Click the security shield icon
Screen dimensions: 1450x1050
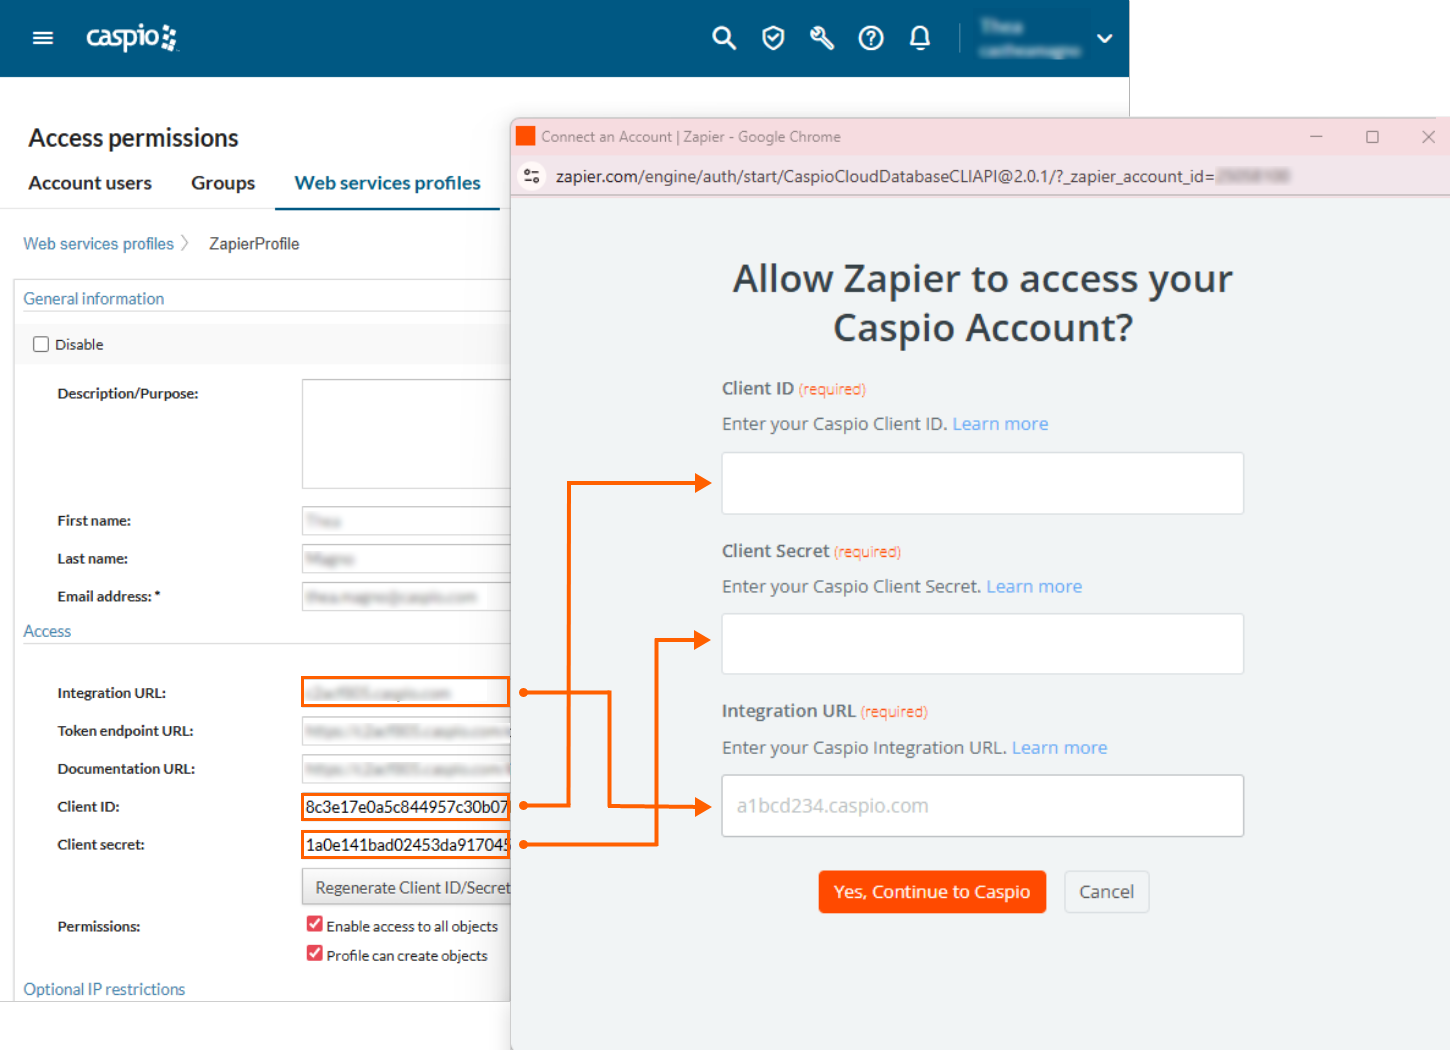click(772, 37)
